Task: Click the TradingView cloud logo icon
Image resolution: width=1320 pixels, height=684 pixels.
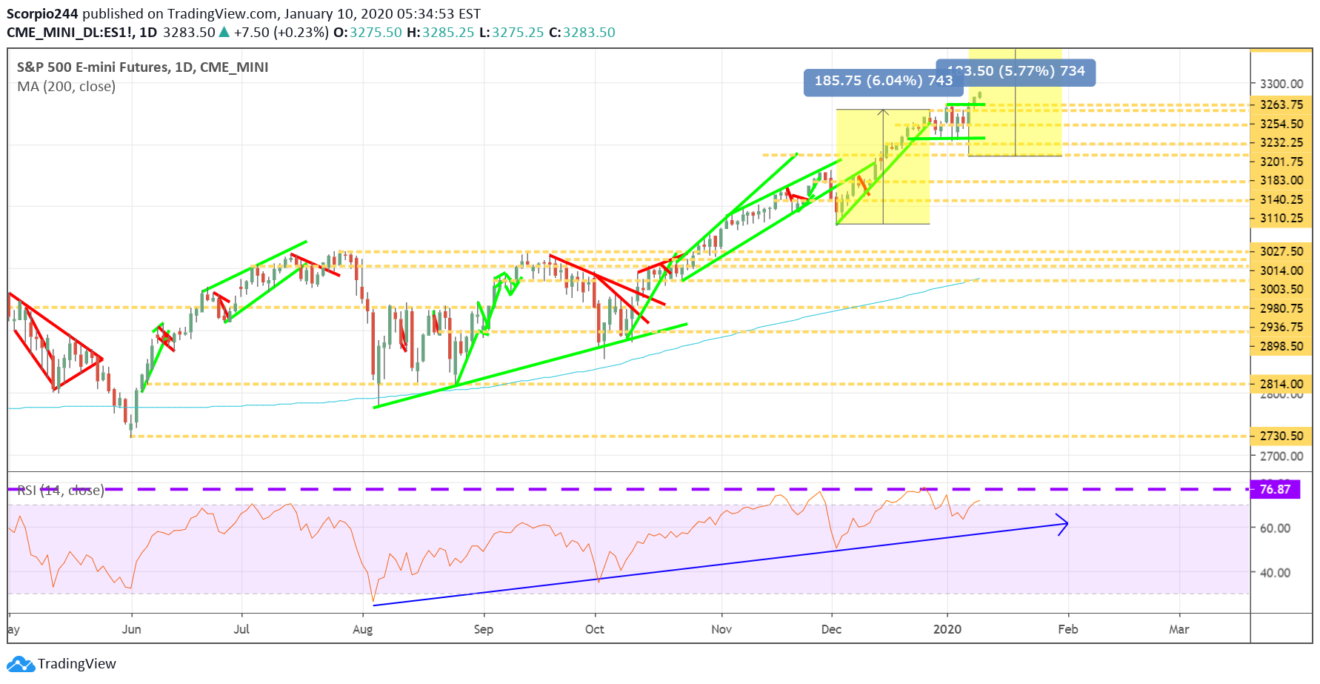Action: pos(19,664)
